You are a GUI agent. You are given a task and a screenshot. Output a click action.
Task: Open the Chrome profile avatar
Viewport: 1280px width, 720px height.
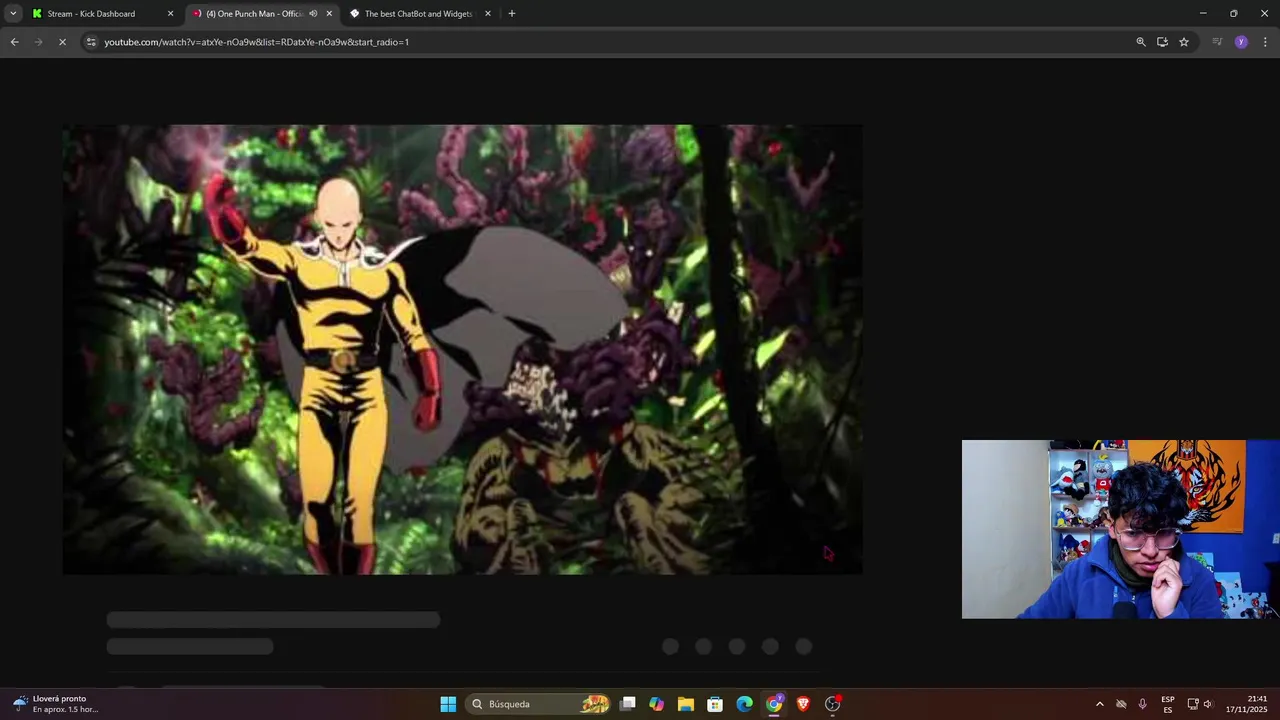1241,42
